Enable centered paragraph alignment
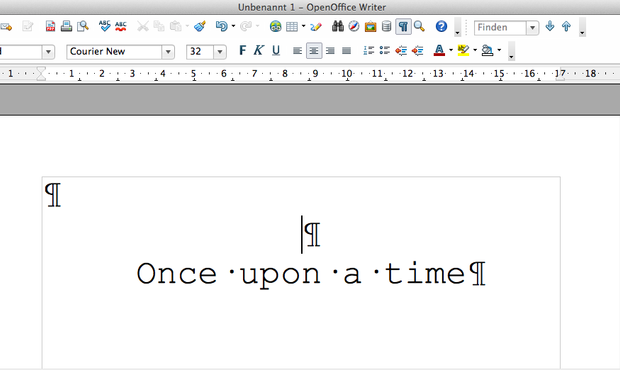This screenshot has width=620, height=370. pyautogui.click(x=314, y=51)
